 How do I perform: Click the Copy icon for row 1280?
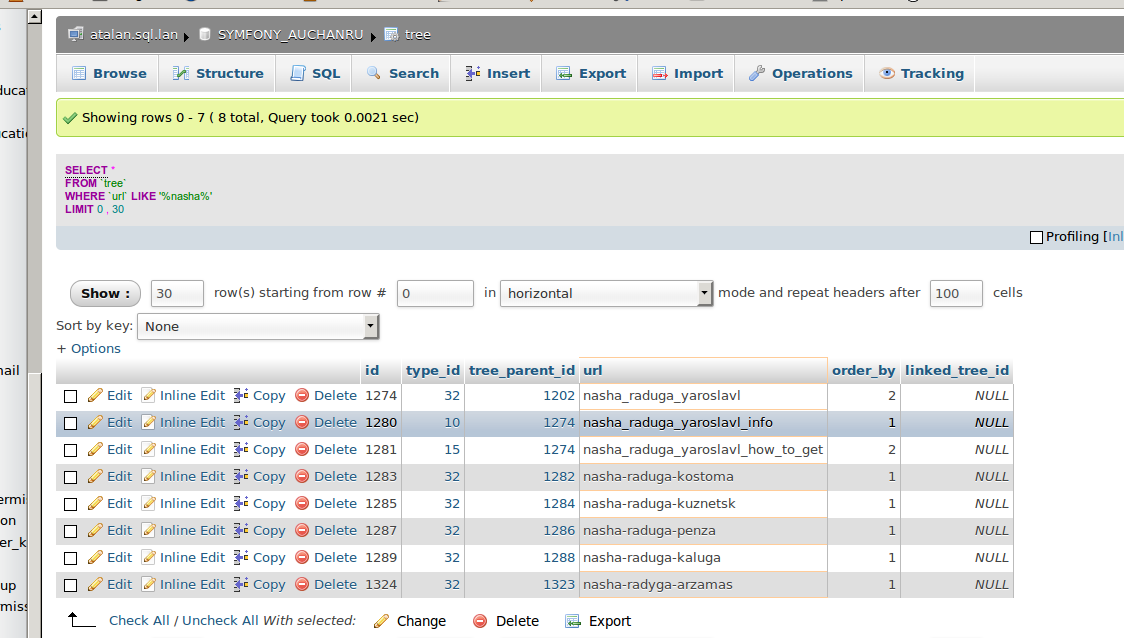click(x=242, y=422)
